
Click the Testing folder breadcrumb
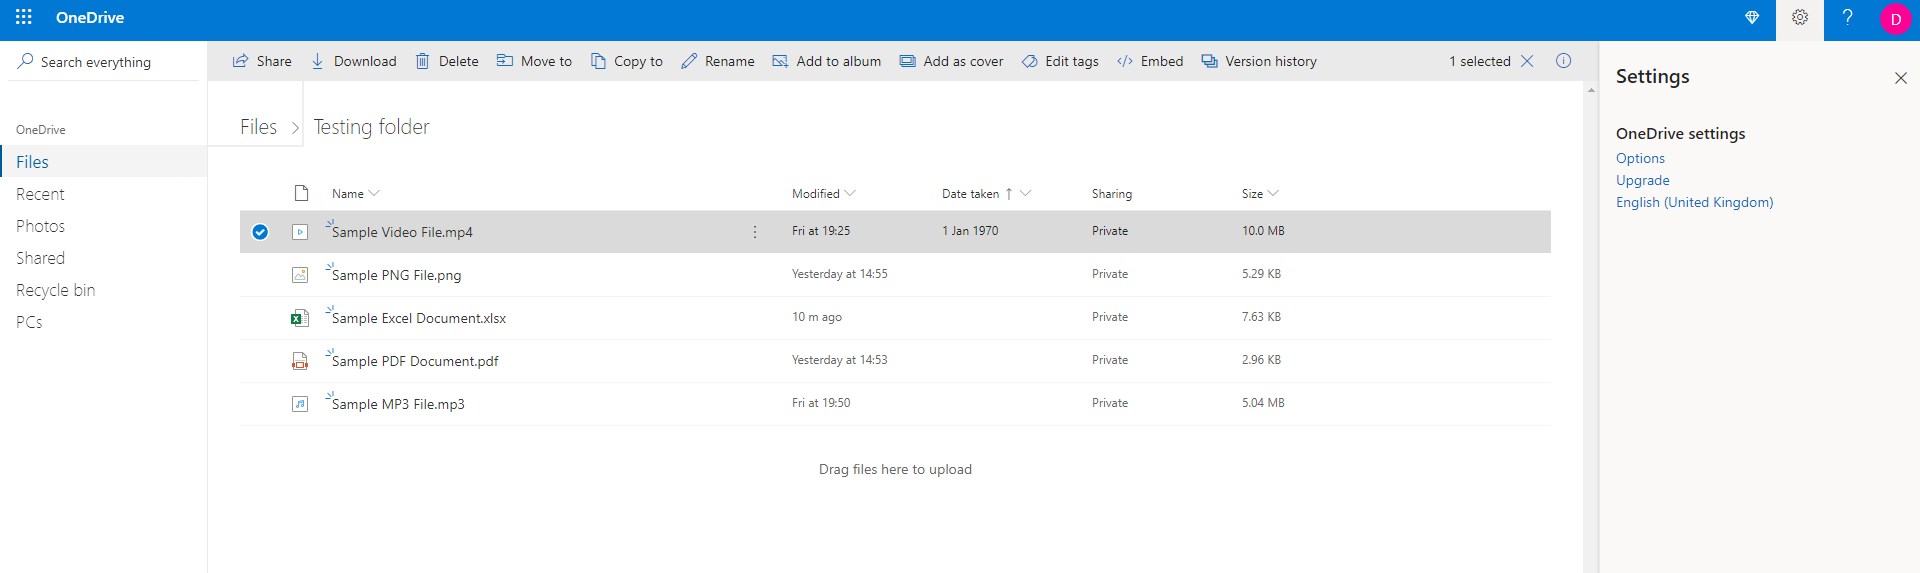pos(372,127)
